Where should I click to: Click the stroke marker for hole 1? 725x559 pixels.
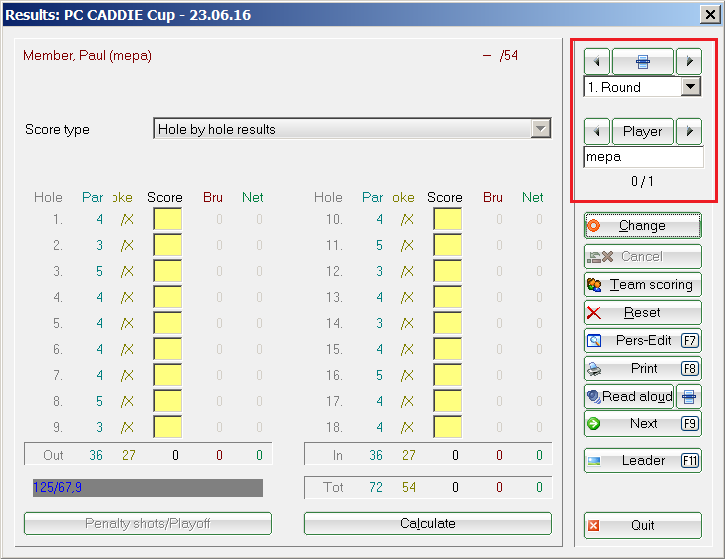[x=127, y=219]
